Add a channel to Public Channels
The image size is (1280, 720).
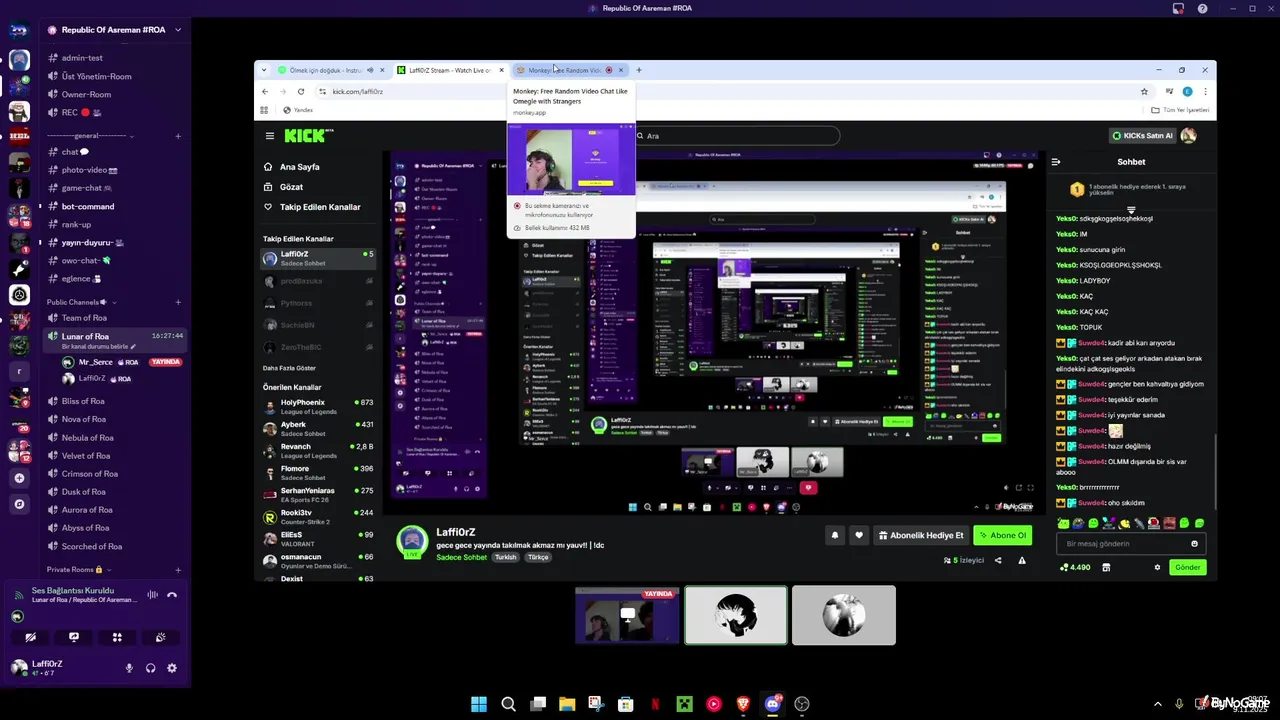178,302
